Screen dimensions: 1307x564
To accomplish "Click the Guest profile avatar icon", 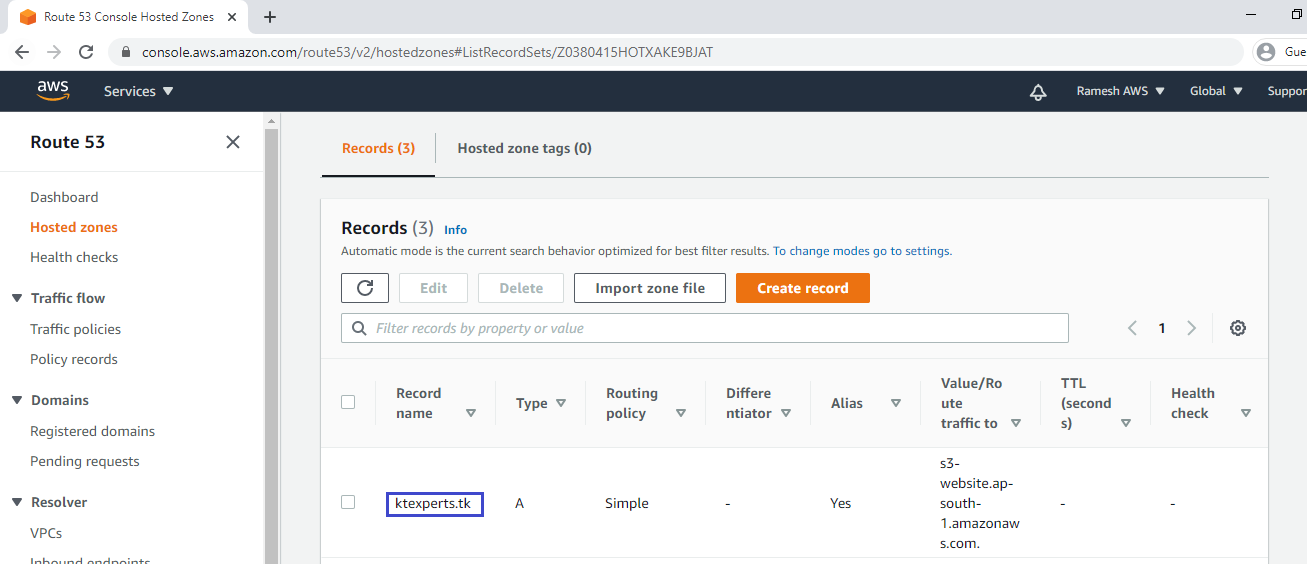I will click(x=1267, y=52).
